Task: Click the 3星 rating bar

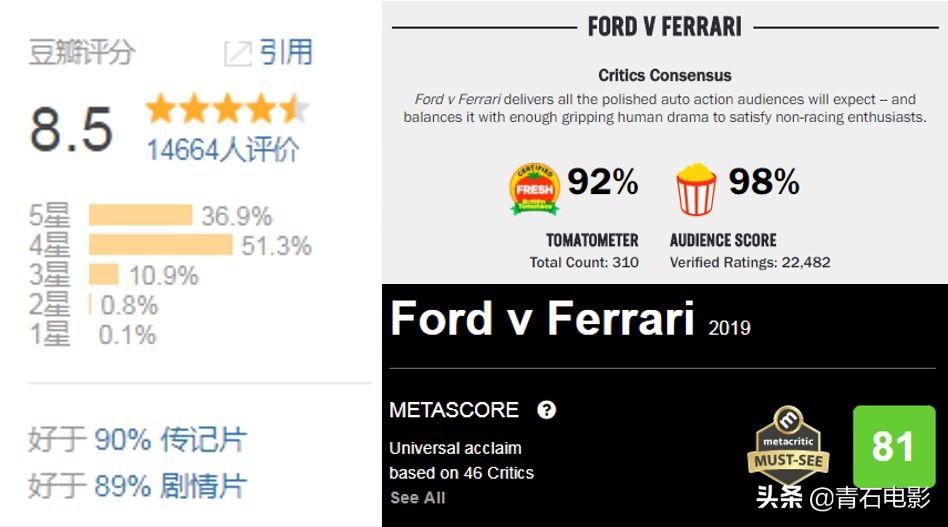Action: (x=104, y=274)
